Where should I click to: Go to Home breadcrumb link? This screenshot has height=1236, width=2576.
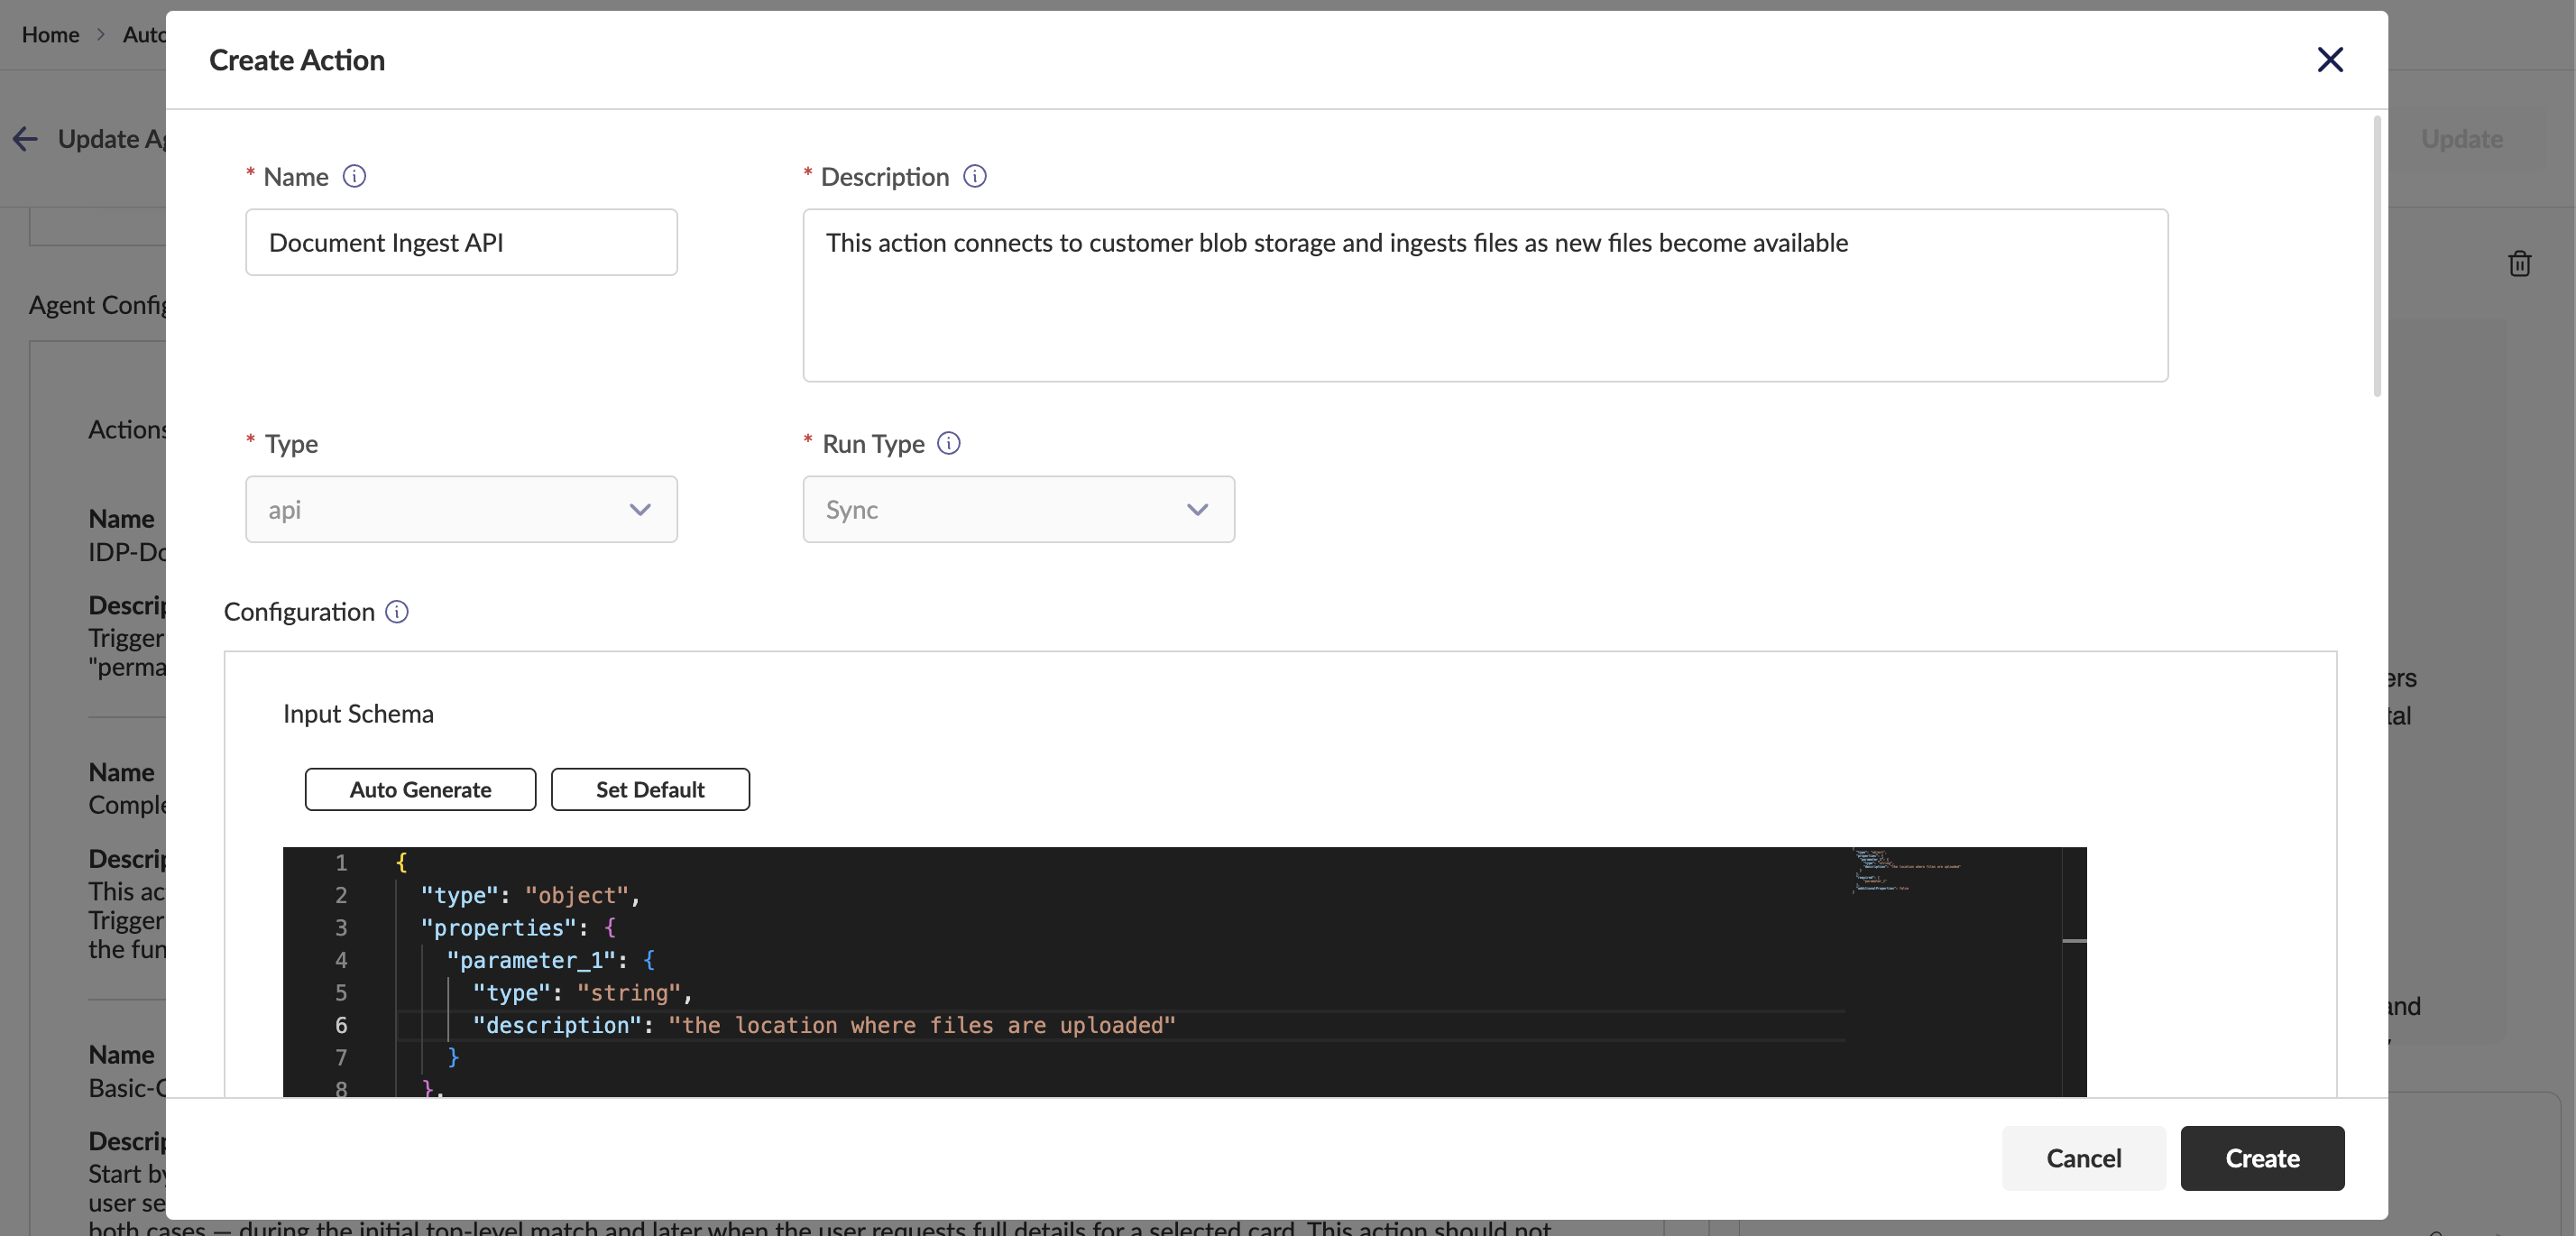[50, 35]
